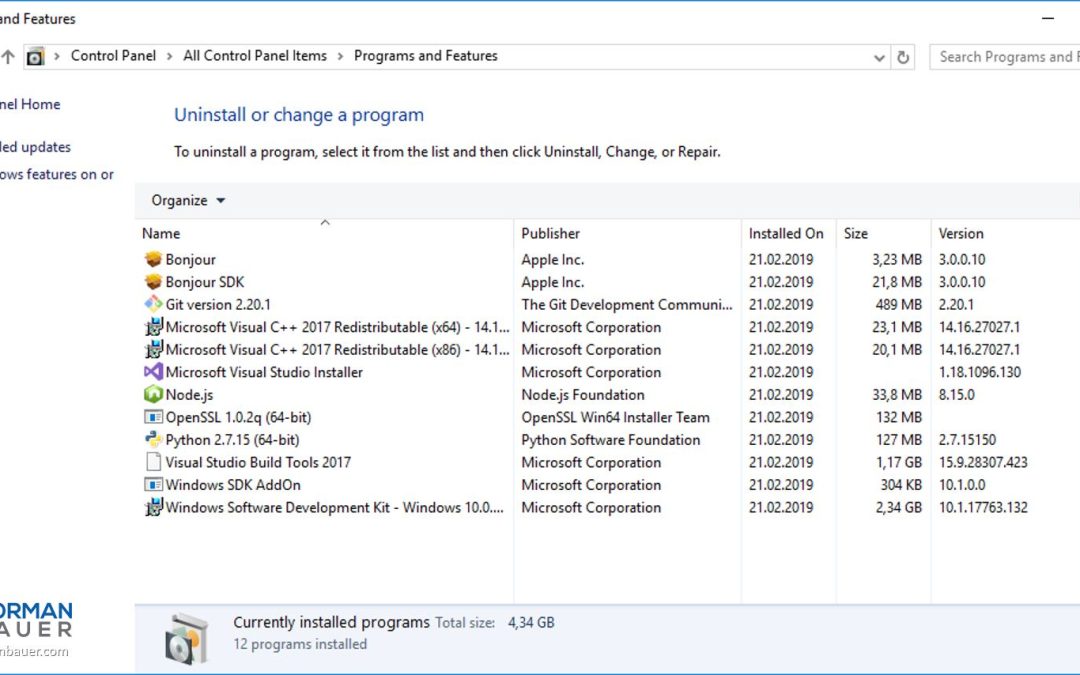Click version number 1.18.1096.130
Screen dimensions: 1080x675
tap(980, 373)
